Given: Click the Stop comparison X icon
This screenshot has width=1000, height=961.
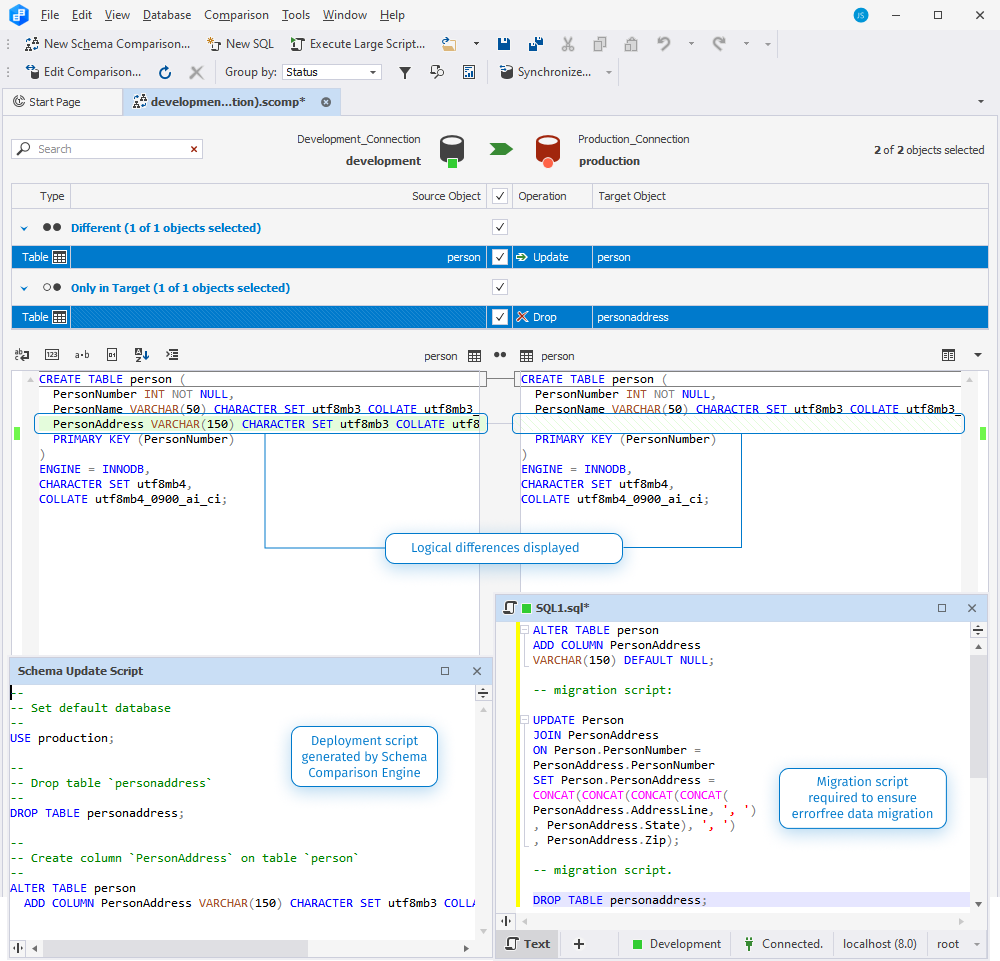Looking at the screenshot, I should pyautogui.click(x=196, y=72).
